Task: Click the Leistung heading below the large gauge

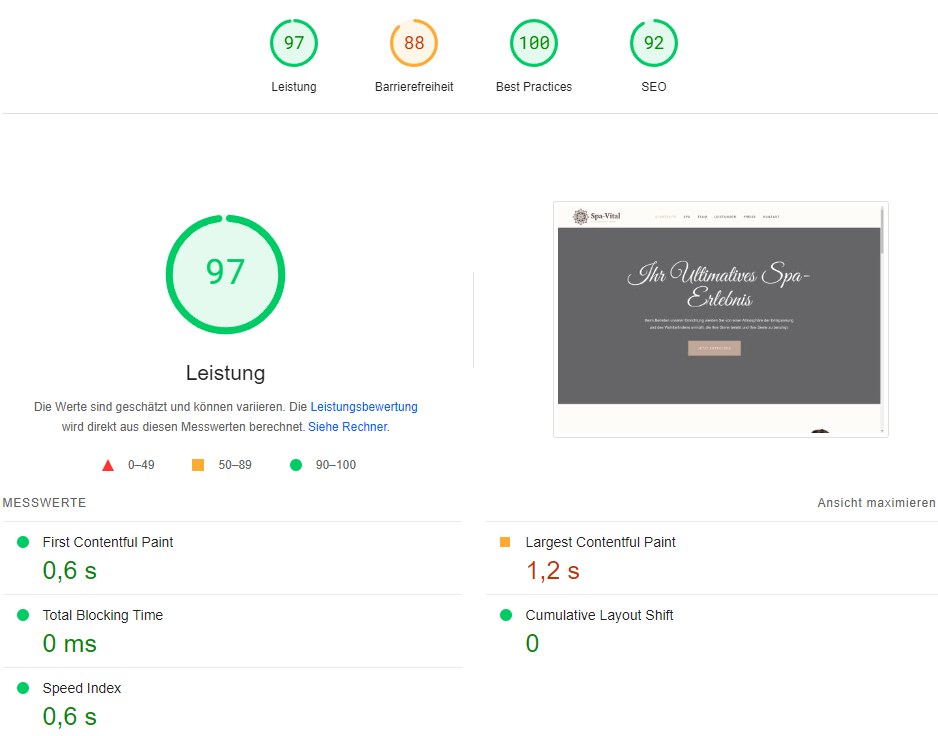Action: coord(226,373)
